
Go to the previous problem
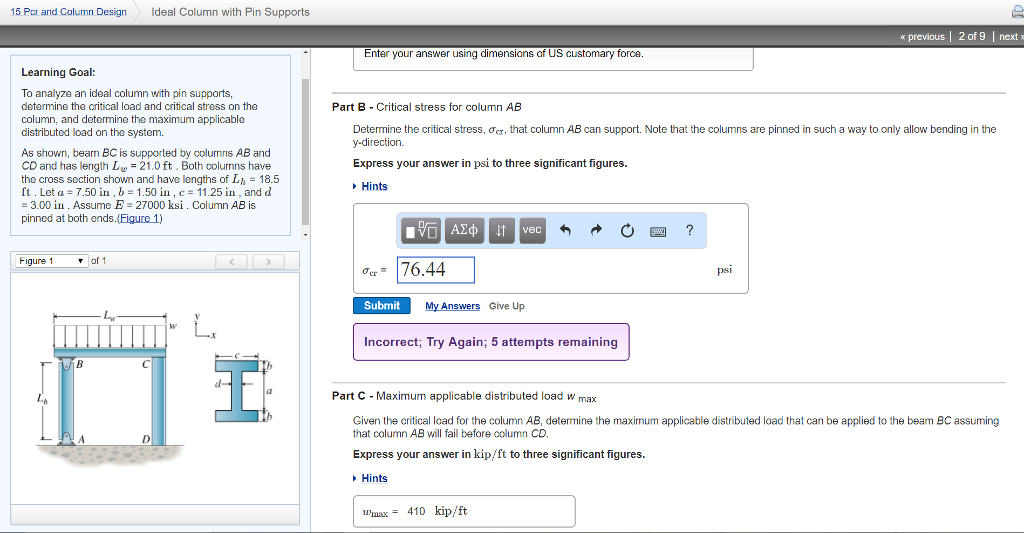[922, 36]
